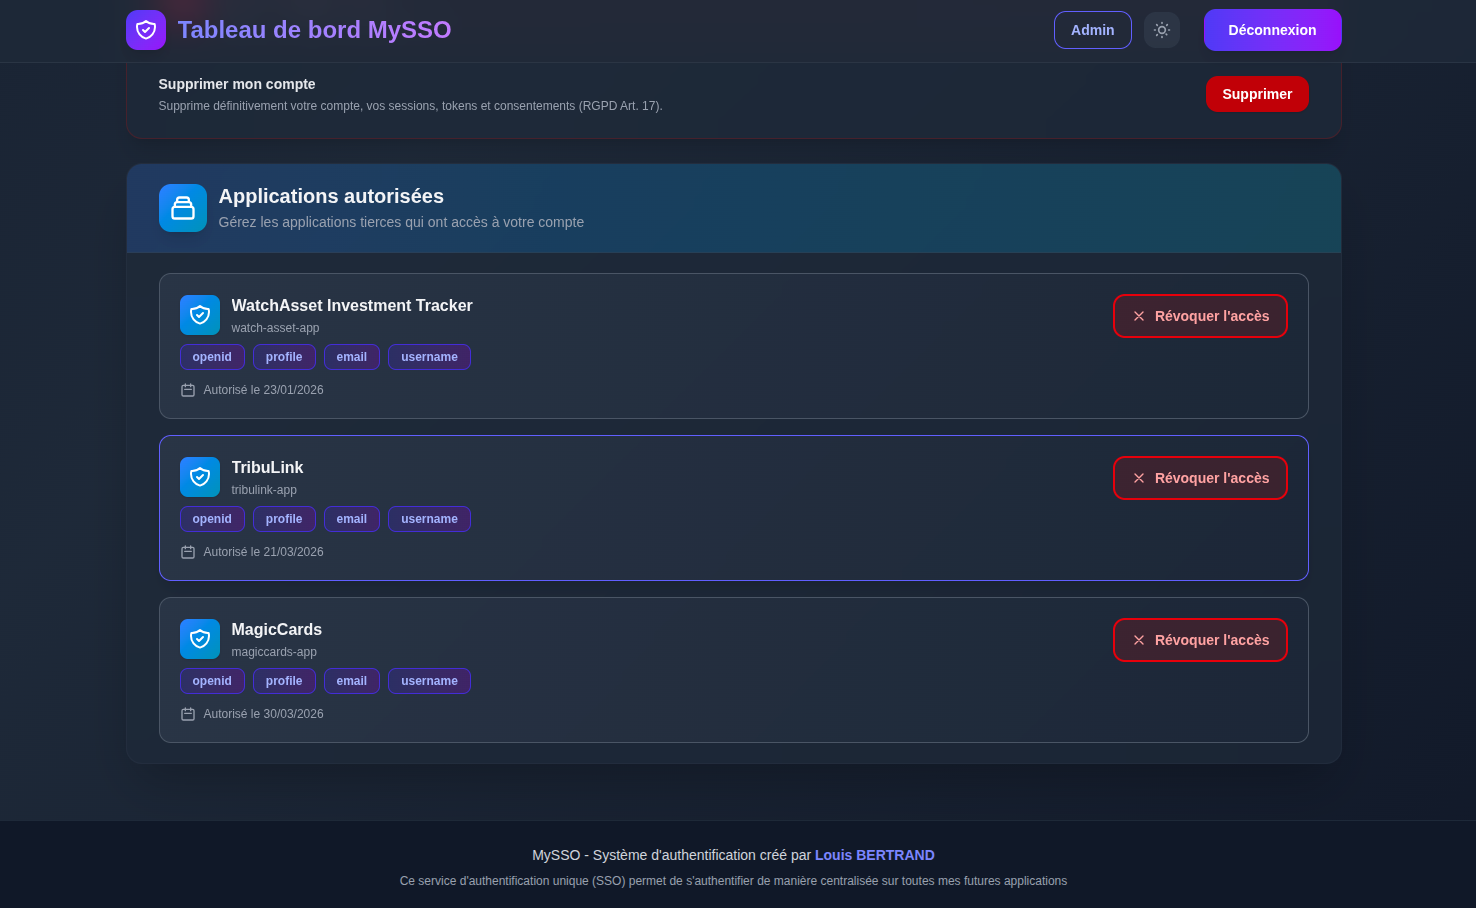Click the watch-asset-app client identifier
The image size is (1476, 908).
pyautogui.click(x=276, y=328)
